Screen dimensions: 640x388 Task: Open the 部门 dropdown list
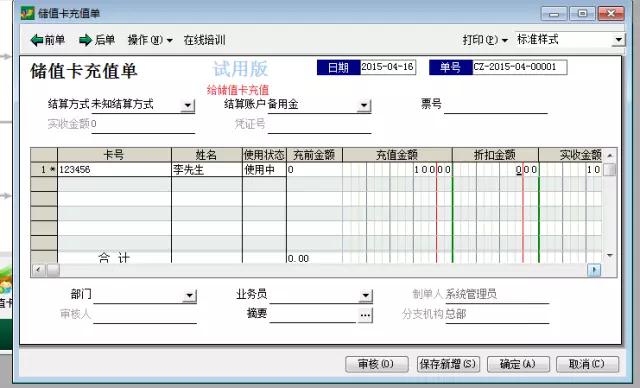[x=189, y=295]
